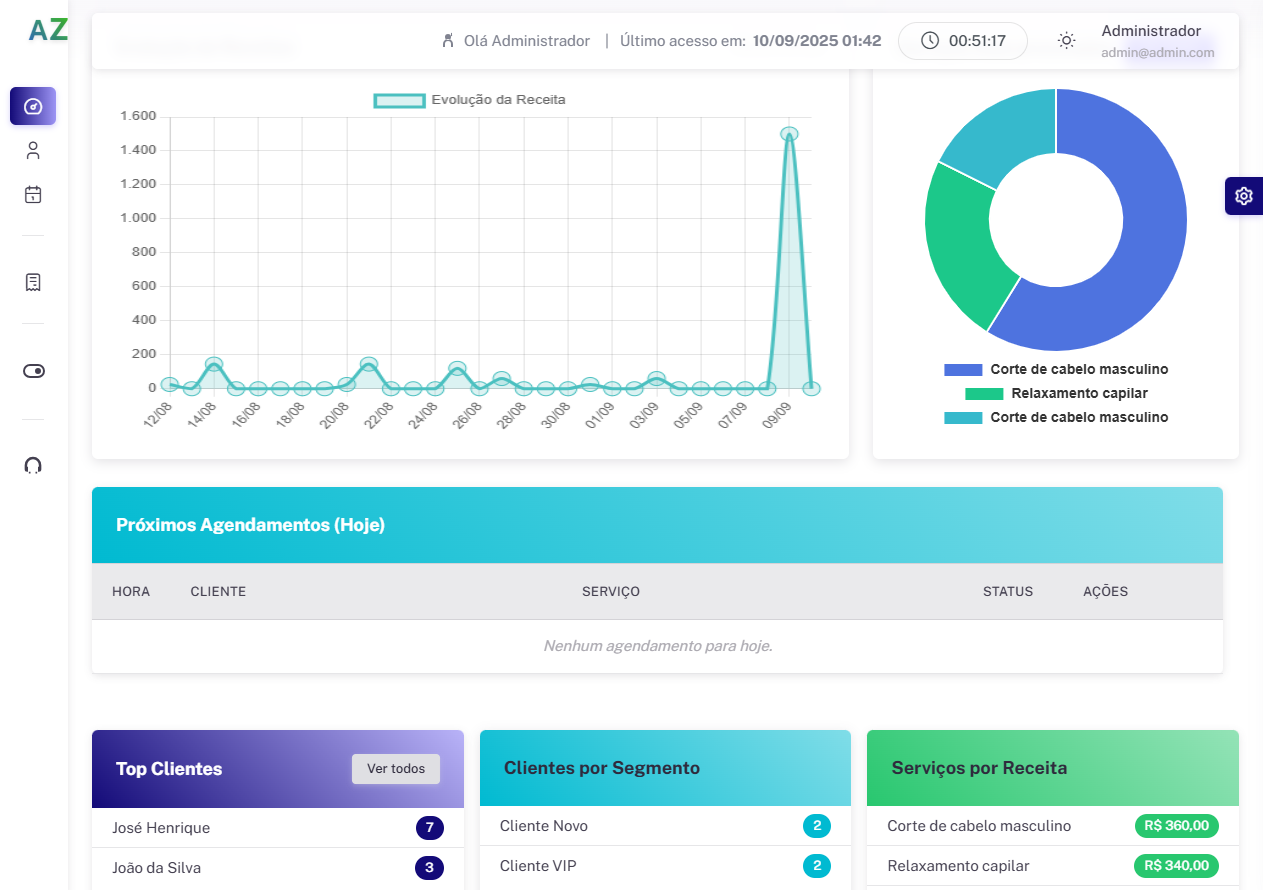Open the calendar scheduling icon in sidebar
The image size is (1263, 890).
(33, 195)
